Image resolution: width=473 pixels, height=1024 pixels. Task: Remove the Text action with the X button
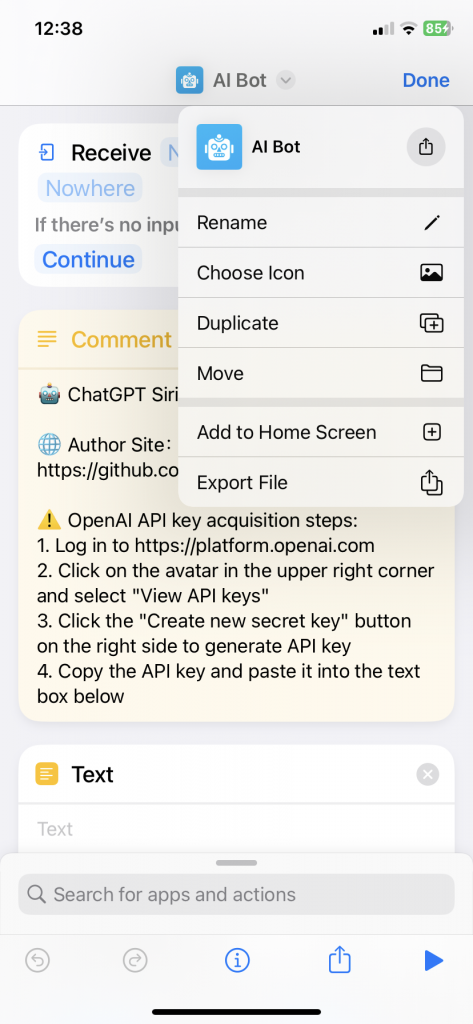[427, 775]
